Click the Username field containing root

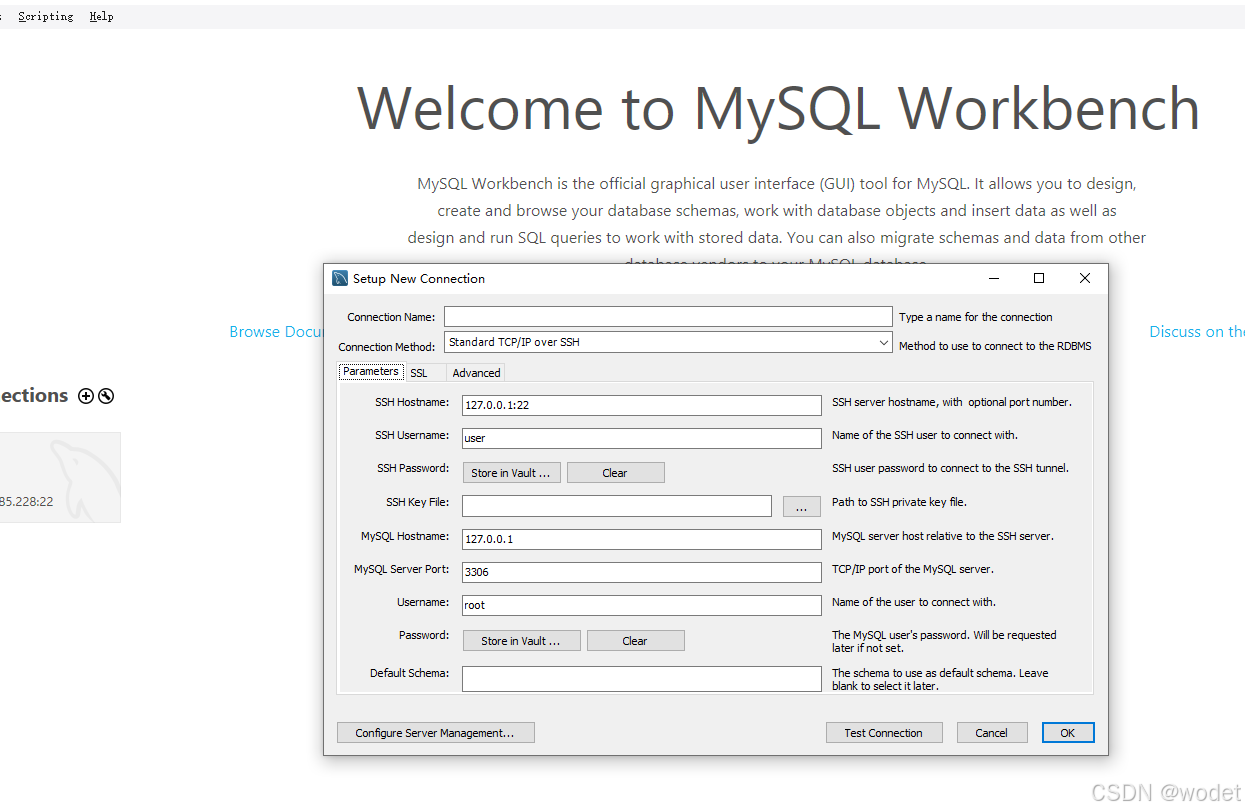[x=641, y=606]
